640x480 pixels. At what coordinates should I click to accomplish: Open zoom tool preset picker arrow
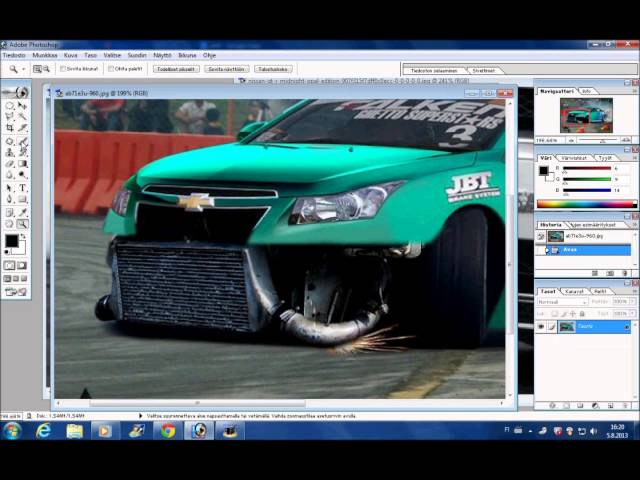pos(23,69)
